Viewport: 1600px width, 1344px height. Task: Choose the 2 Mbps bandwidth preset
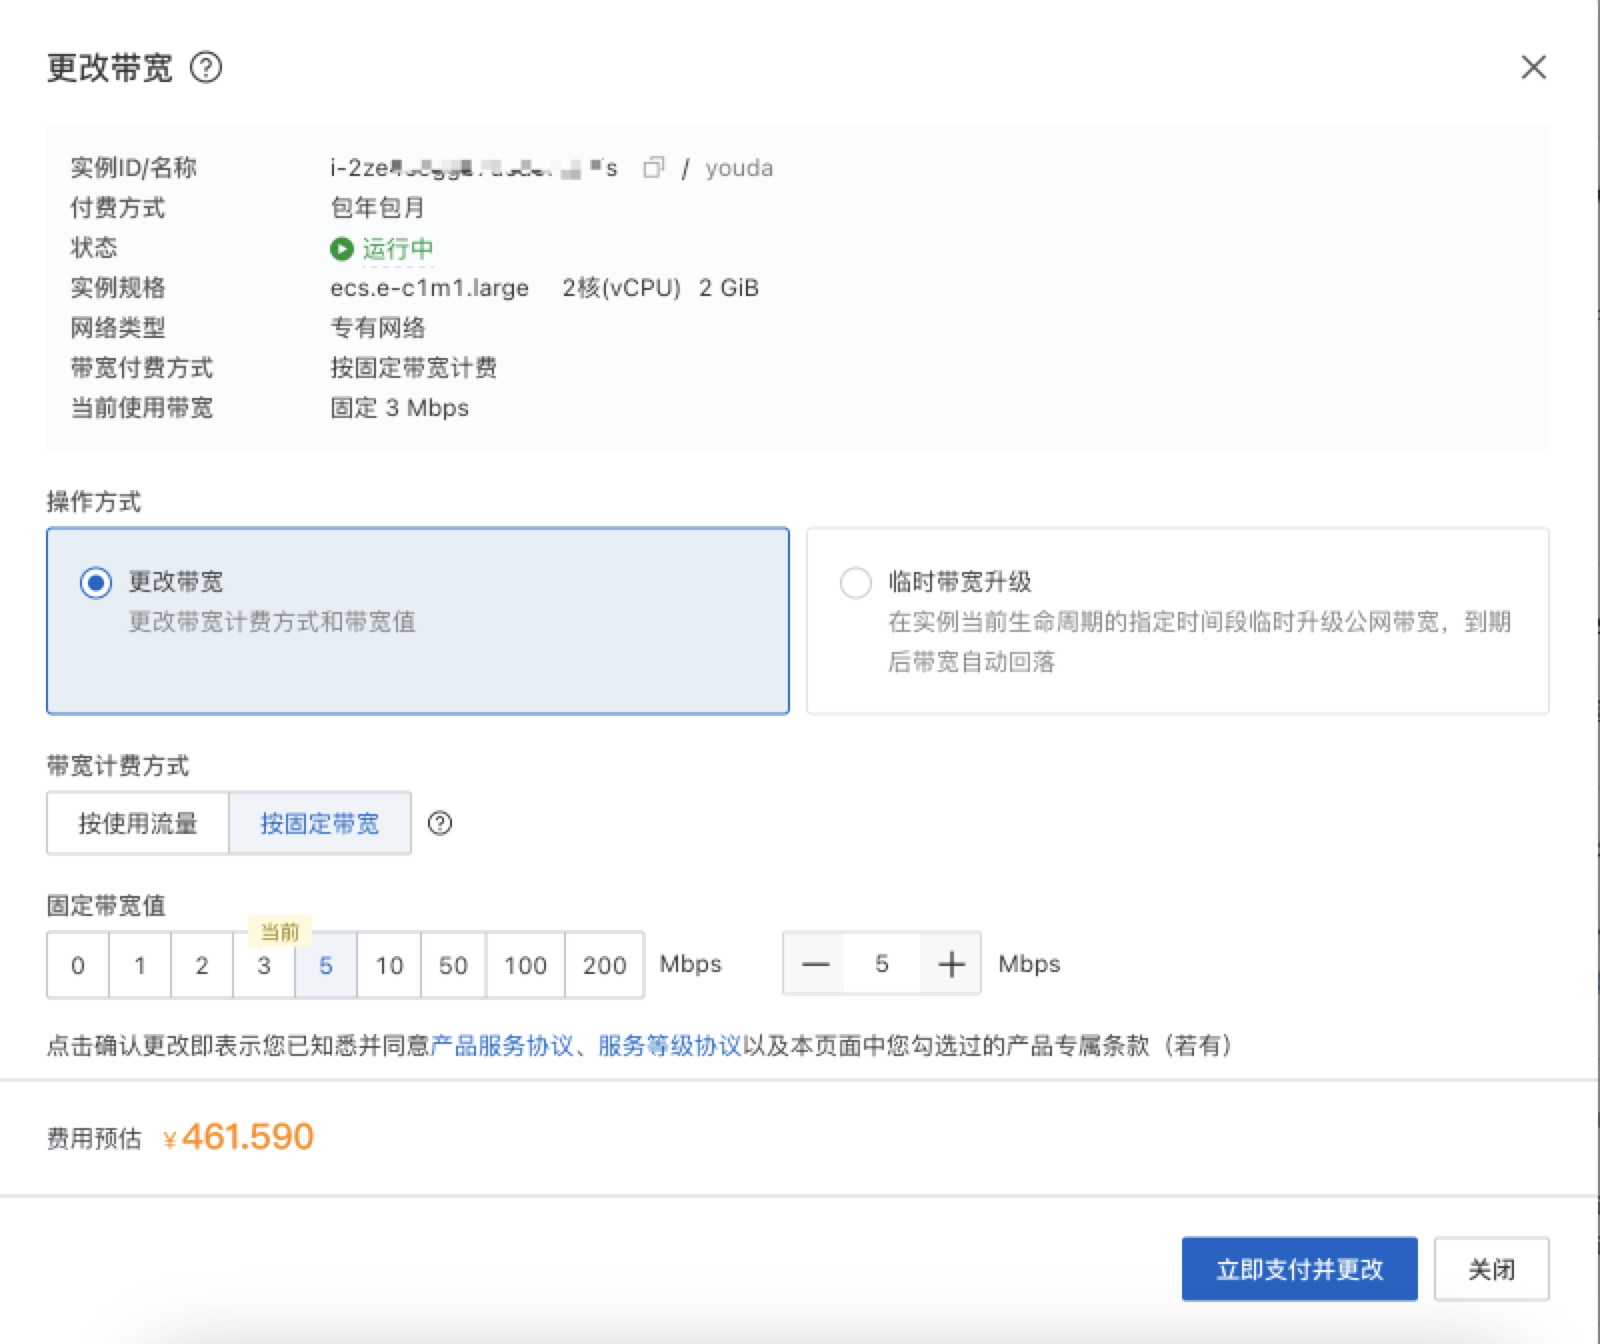coord(202,965)
